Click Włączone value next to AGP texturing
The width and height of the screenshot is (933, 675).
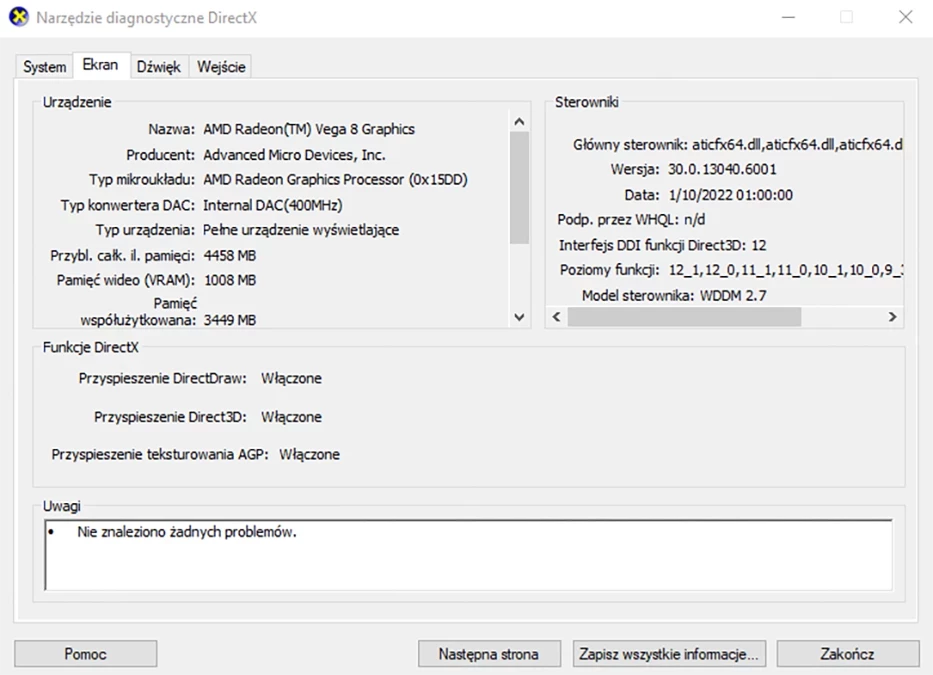click(309, 455)
